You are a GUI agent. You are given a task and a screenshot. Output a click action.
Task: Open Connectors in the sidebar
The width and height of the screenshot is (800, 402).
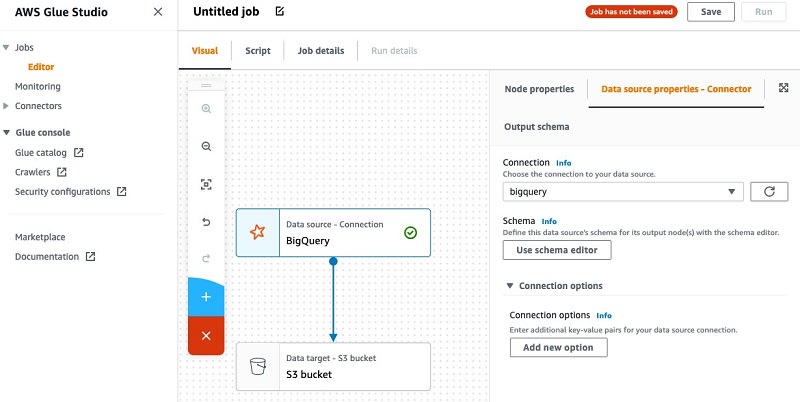tap(38, 106)
